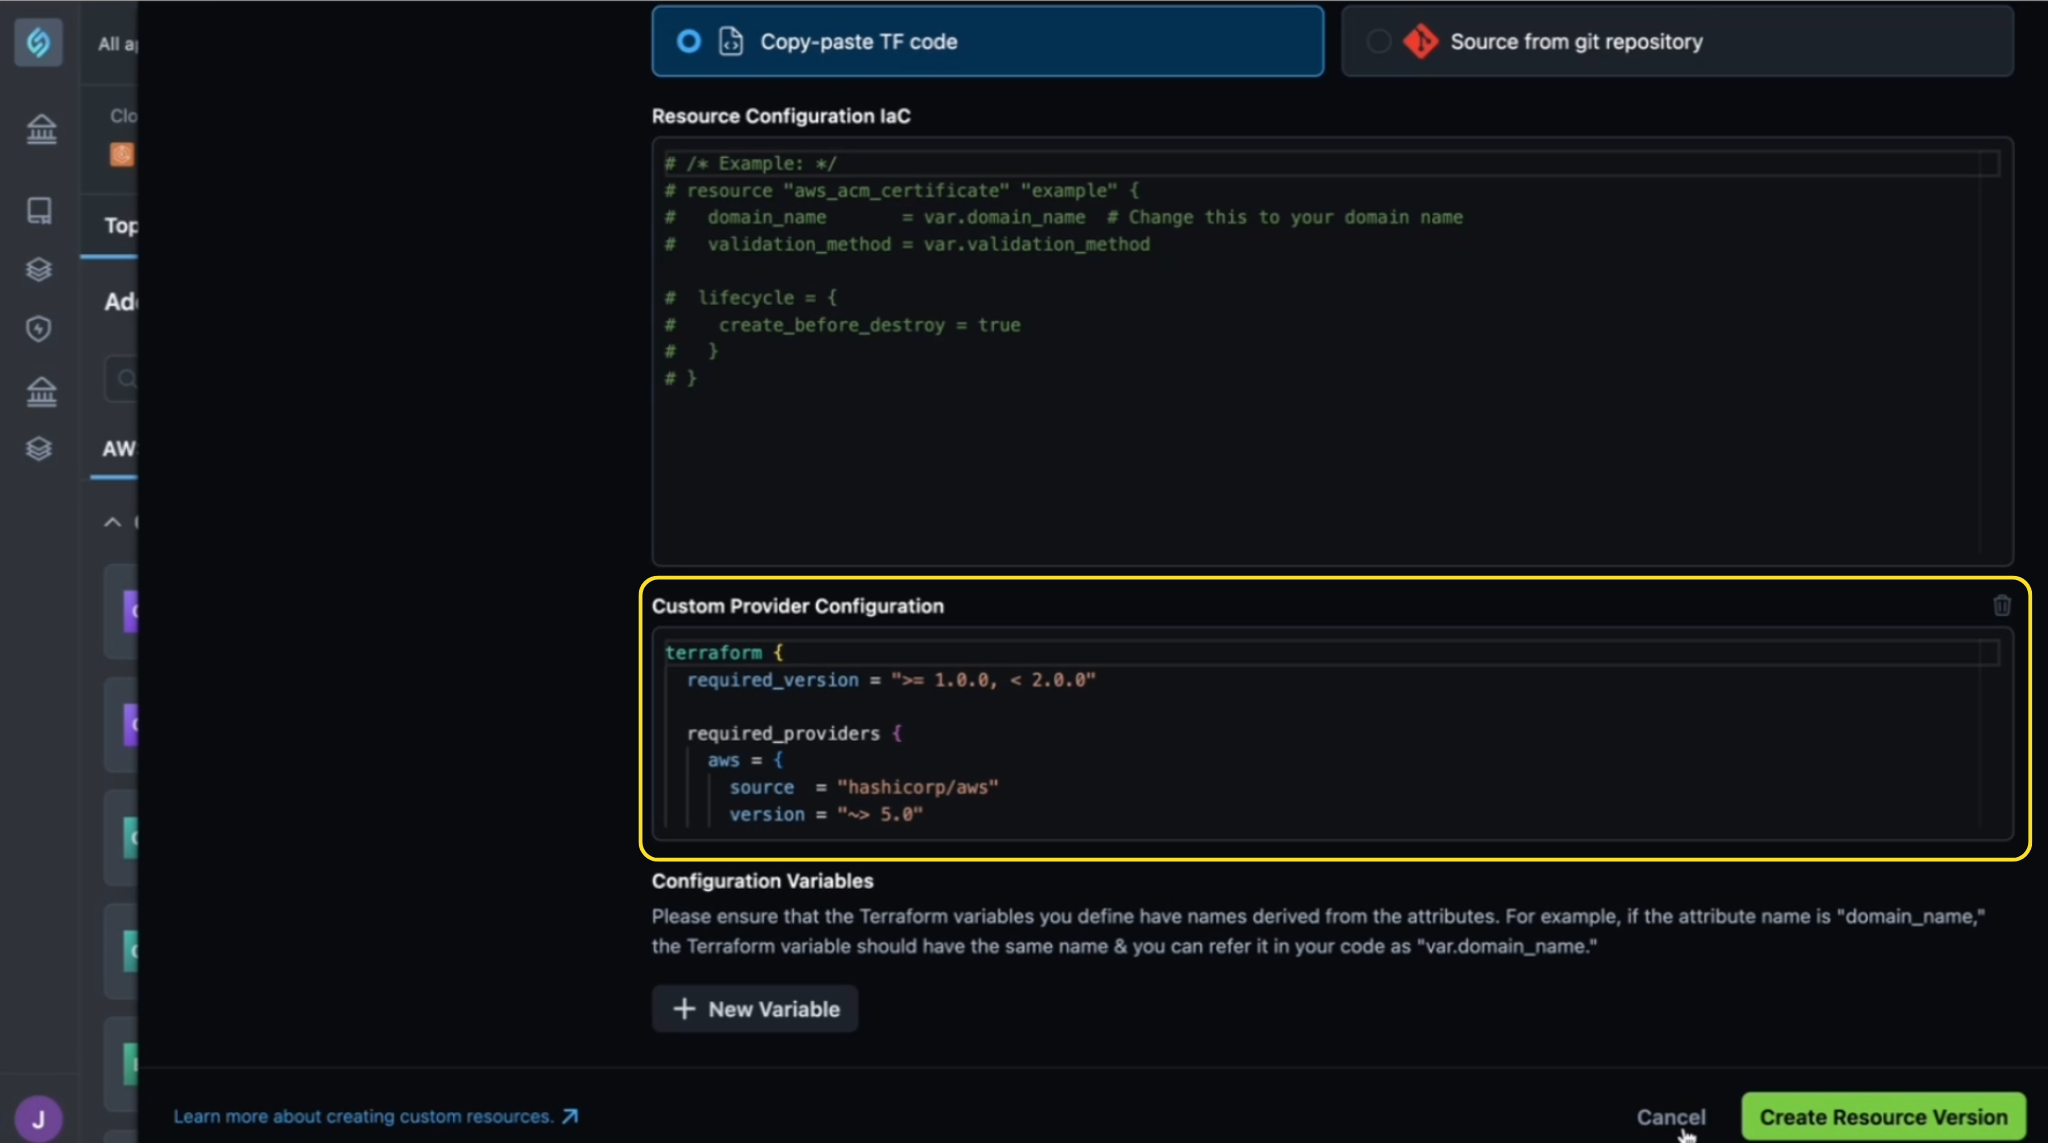Open the second bank building sidebar icon
The image size is (2048, 1143).
pos(41,391)
